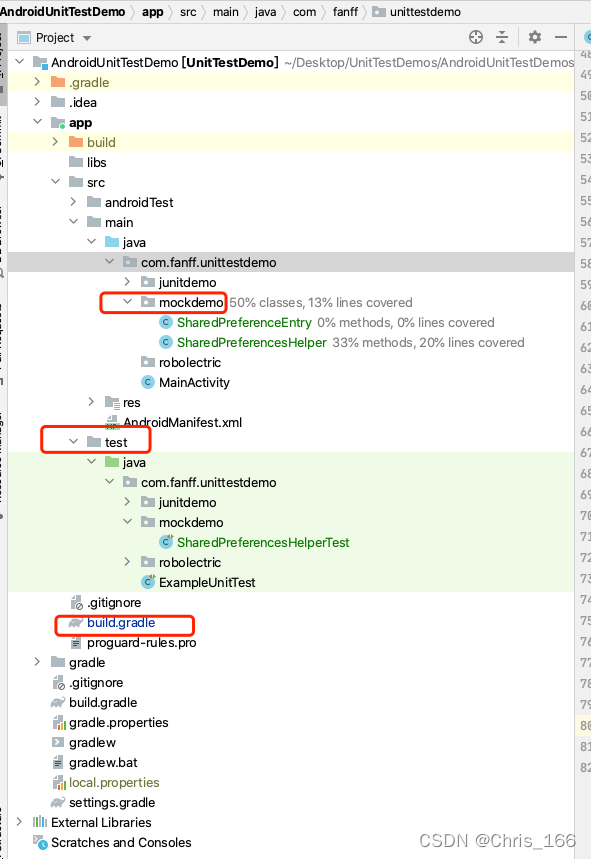Click Scratches and Consoles icon
The height and width of the screenshot is (859, 591).
[x=40, y=842]
